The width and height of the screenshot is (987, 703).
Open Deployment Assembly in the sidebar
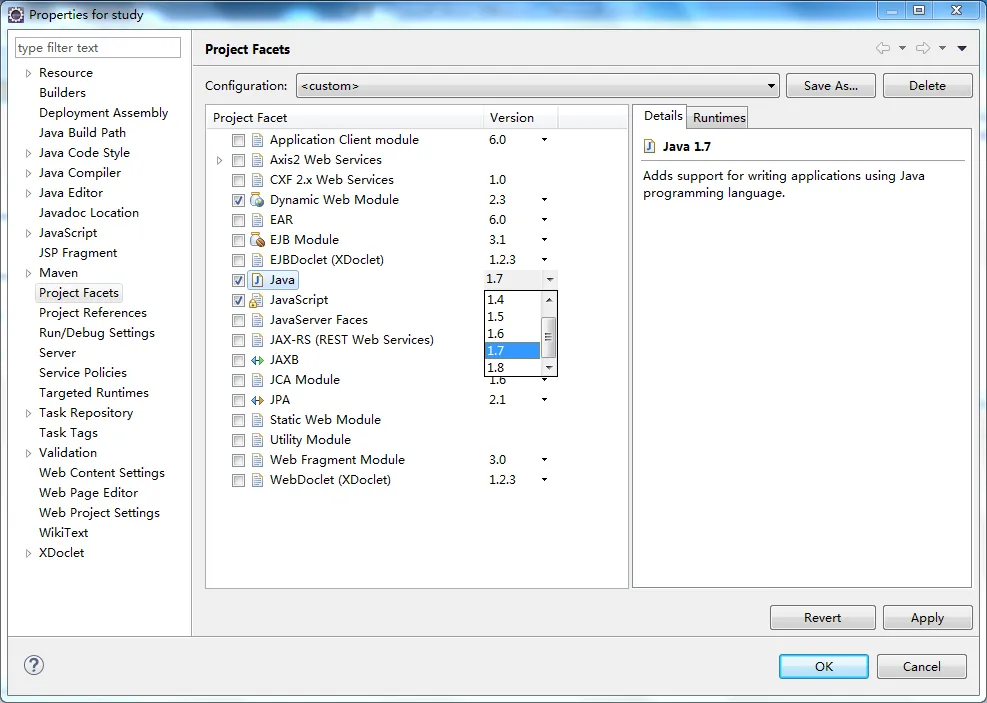tap(103, 113)
